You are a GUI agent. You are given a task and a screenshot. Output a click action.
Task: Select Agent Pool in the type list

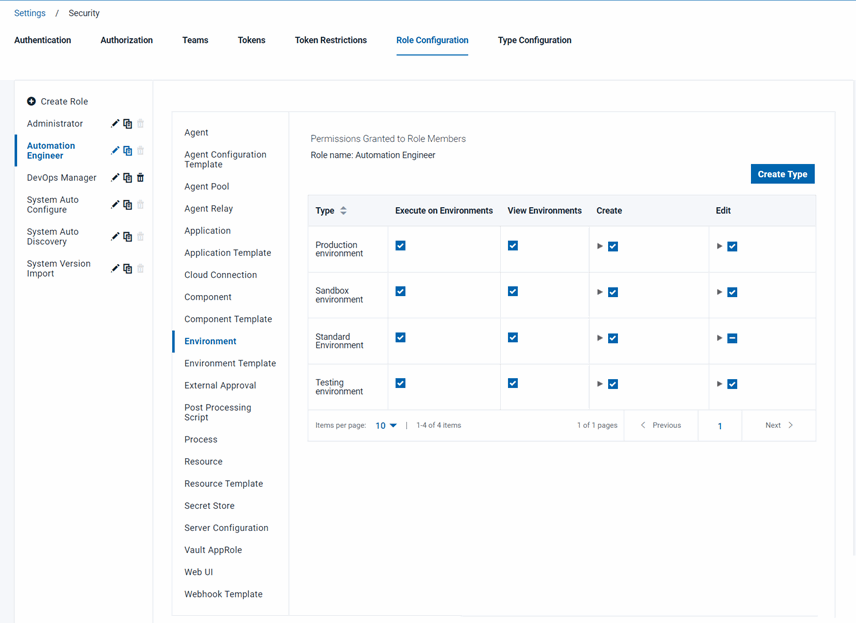(x=206, y=186)
